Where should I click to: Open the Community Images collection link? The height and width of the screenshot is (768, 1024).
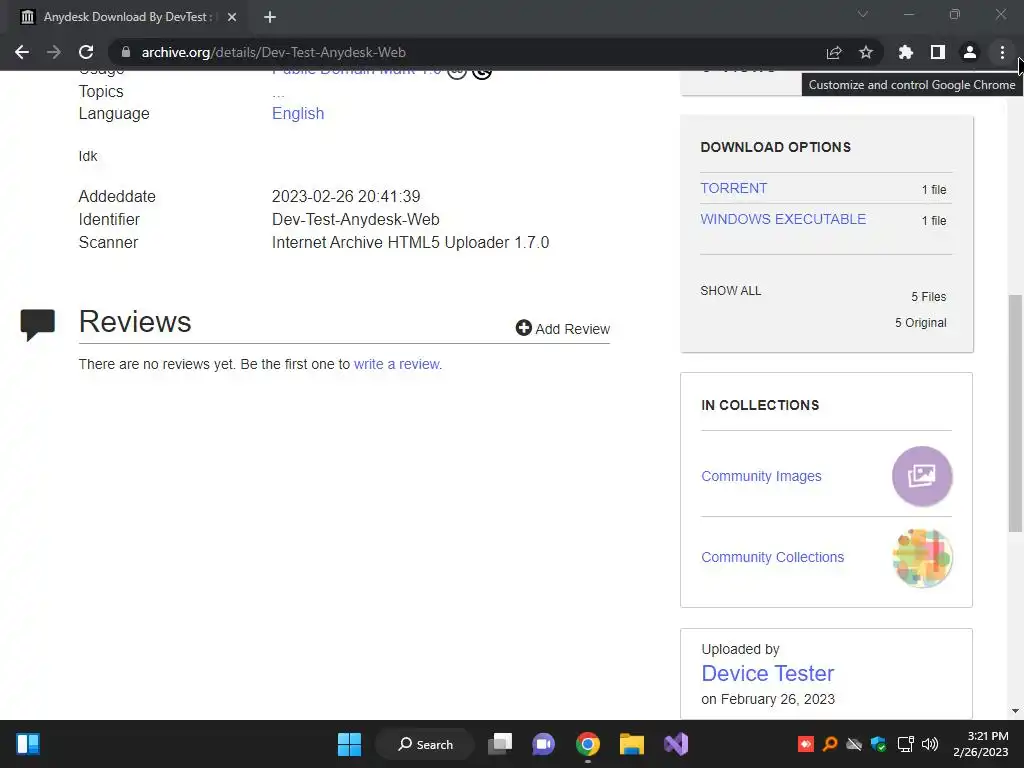(761, 476)
